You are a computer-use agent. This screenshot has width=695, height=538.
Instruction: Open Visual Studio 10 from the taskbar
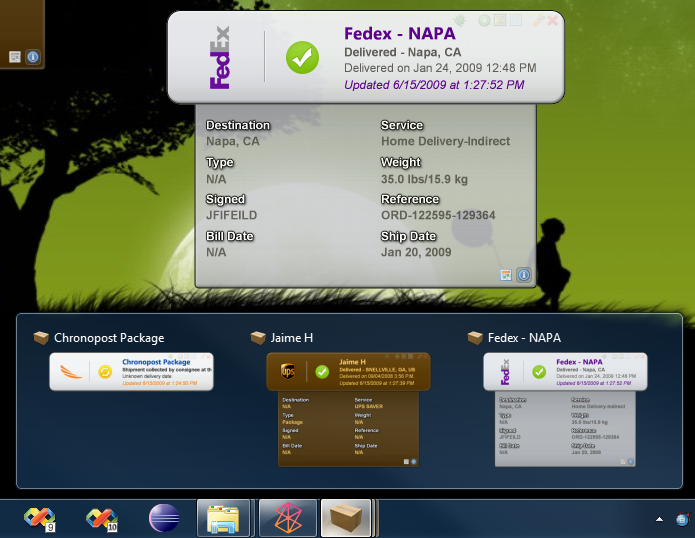coord(102,518)
